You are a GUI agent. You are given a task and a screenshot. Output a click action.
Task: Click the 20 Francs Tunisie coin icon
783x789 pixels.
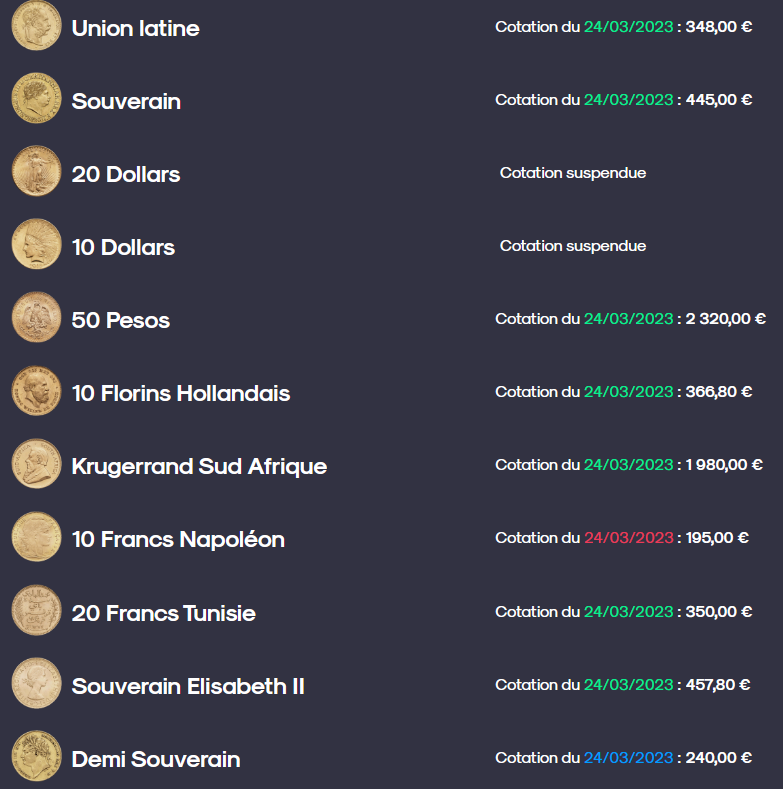pyautogui.click(x=36, y=610)
